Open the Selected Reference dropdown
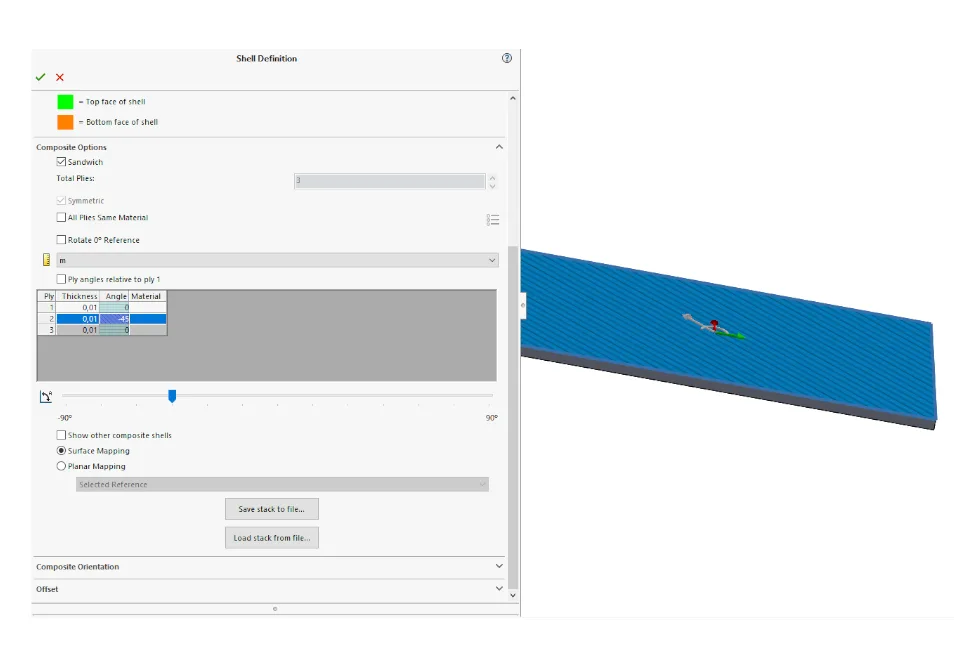 tap(282, 484)
